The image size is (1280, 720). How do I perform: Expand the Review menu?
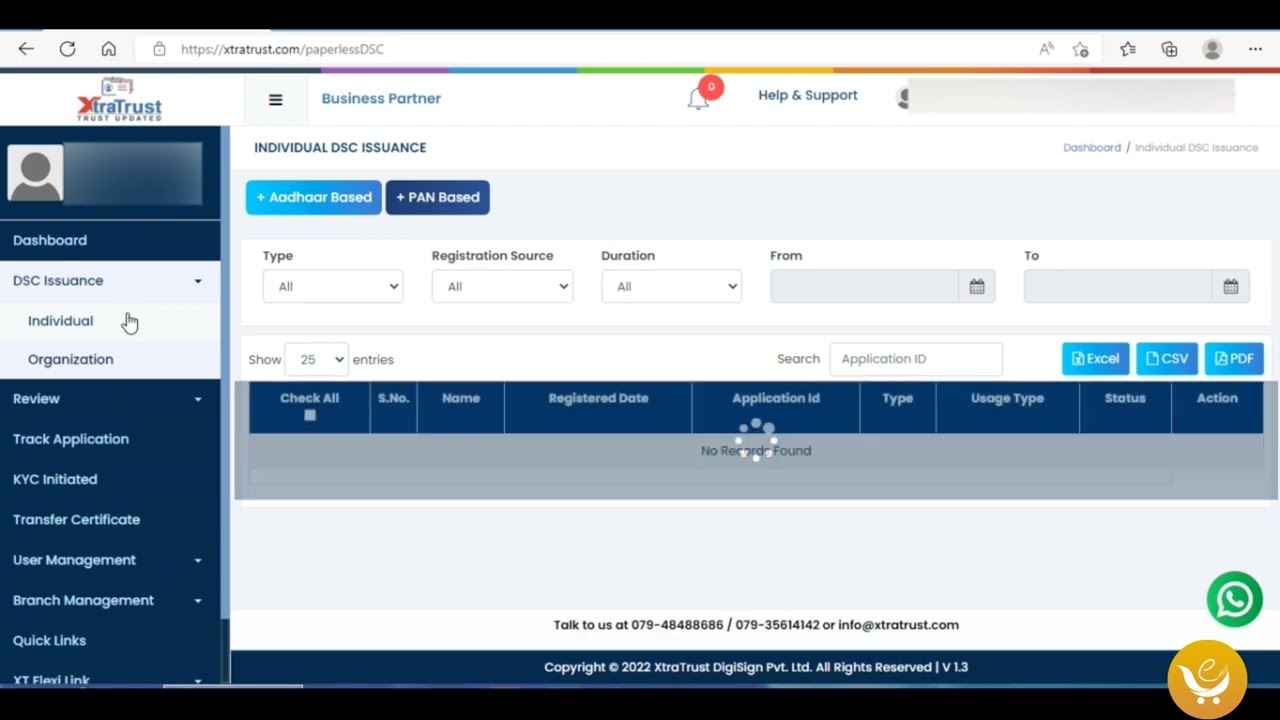coord(110,399)
